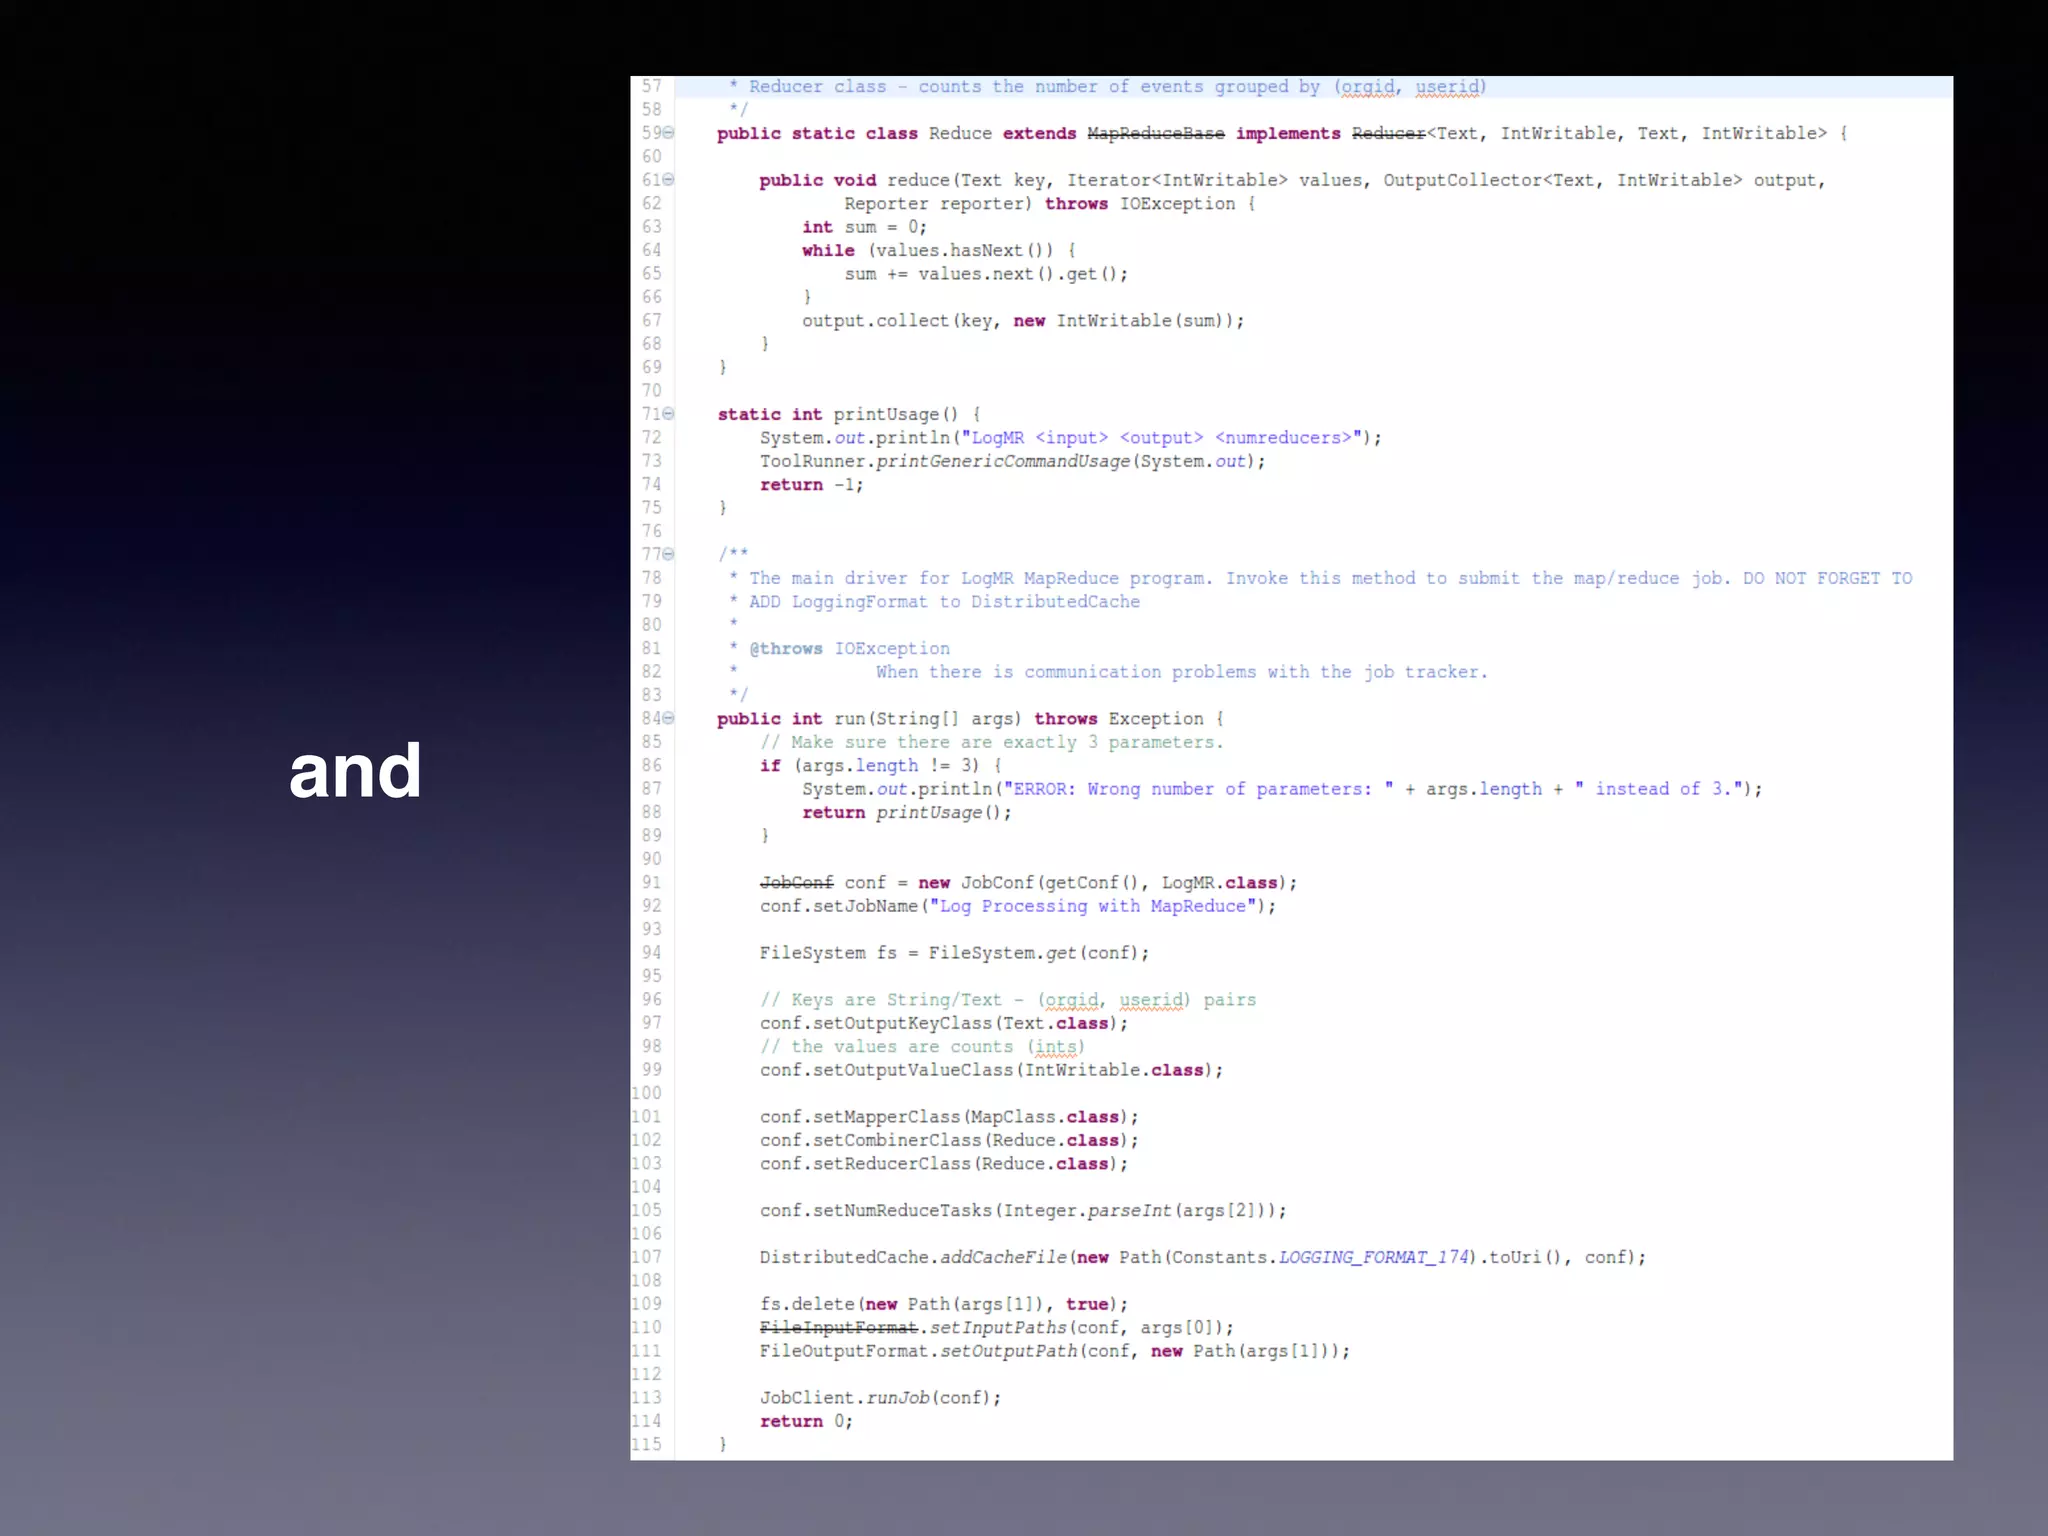2048x1536 pixels.
Task: Click the JobClient.runJob statement on line 113
Action: [880, 1398]
